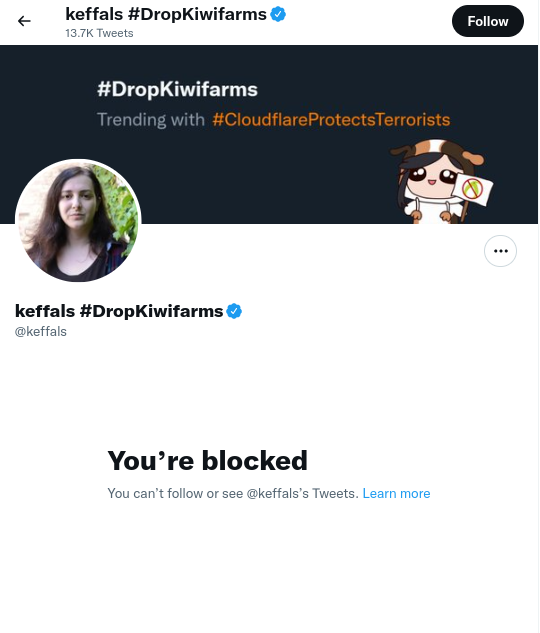Click the You're blocked heading
Viewport: 540px width, 633px height.
pos(207,461)
